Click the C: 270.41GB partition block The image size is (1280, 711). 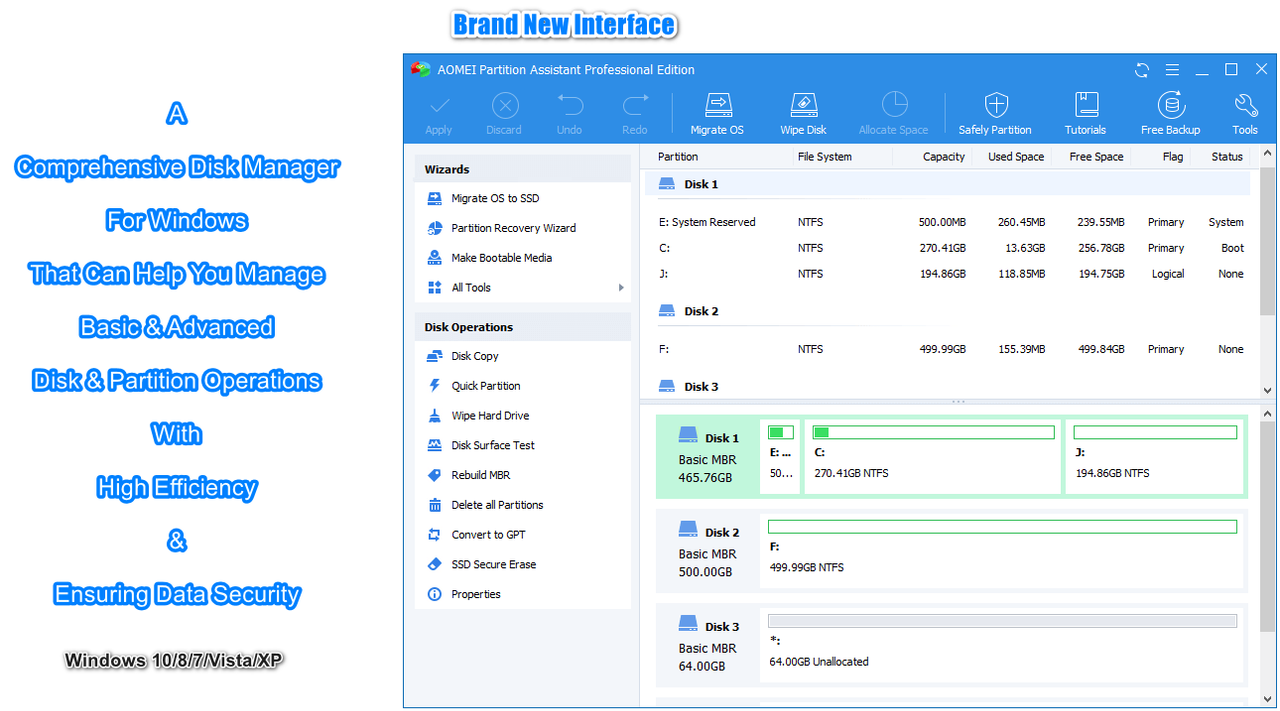click(x=933, y=457)
